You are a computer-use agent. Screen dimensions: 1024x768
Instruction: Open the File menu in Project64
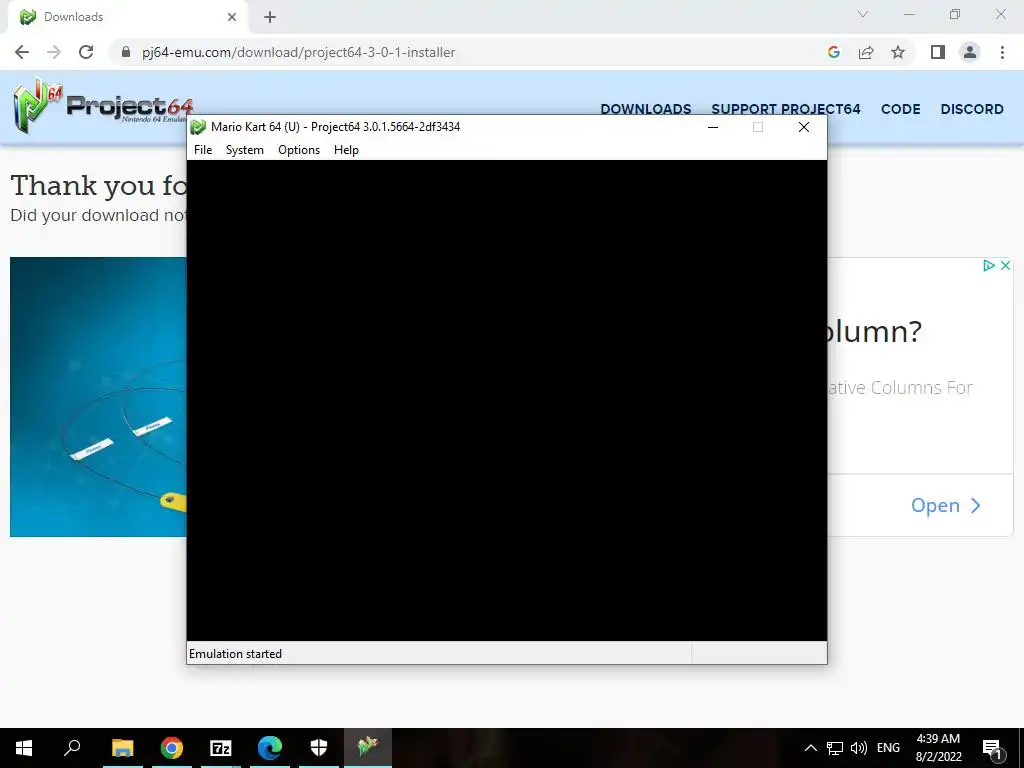(203, 150)
